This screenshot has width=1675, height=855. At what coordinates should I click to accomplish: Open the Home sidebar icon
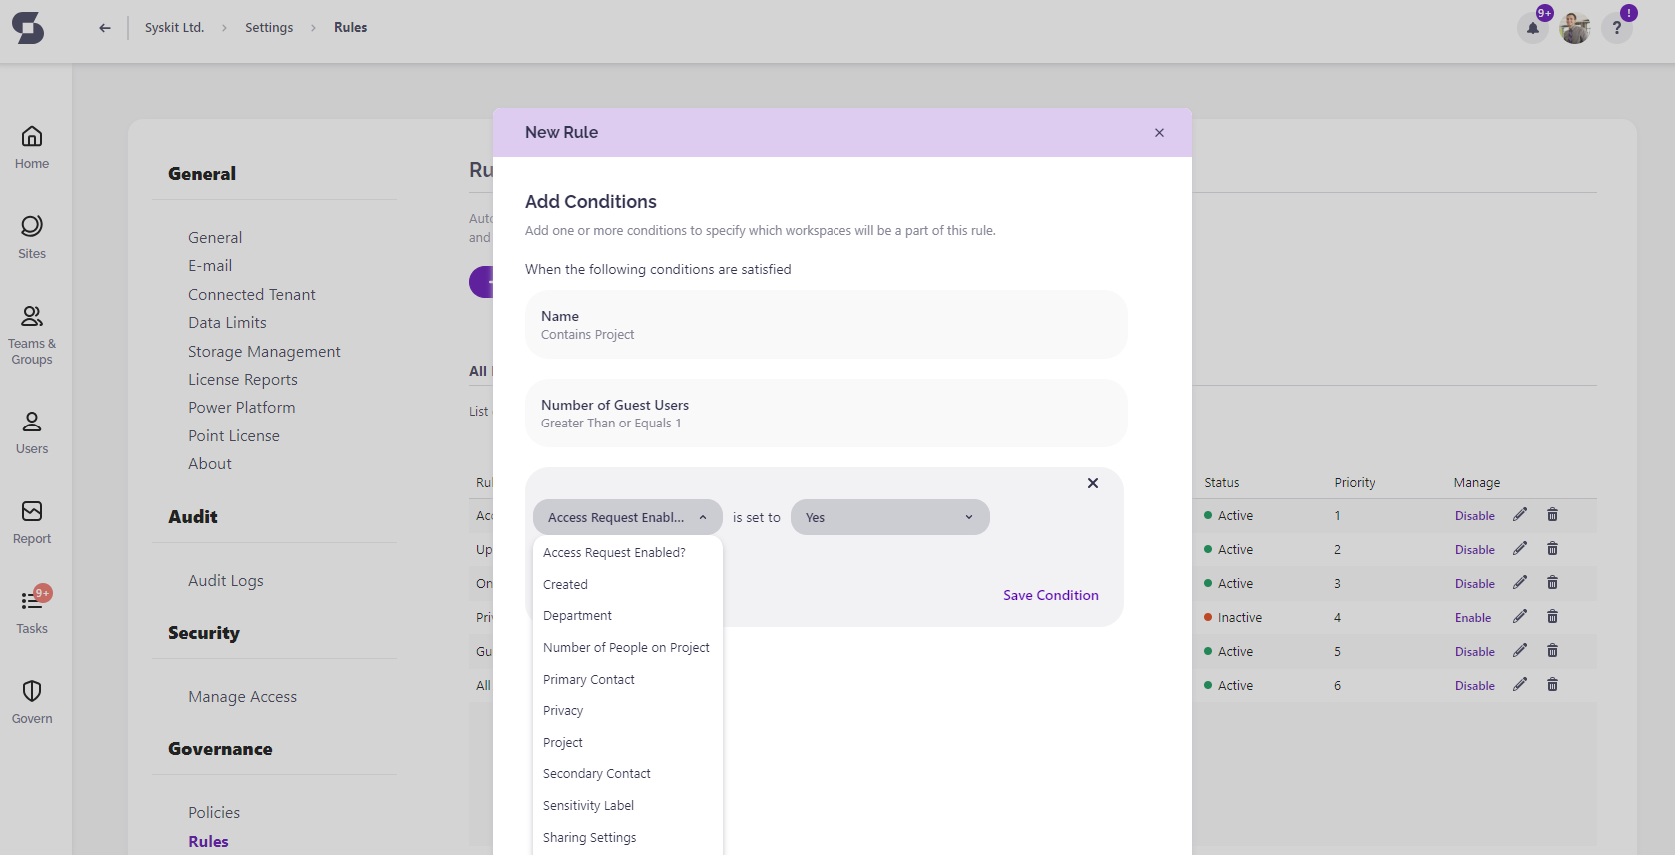[x=32, y=147]
